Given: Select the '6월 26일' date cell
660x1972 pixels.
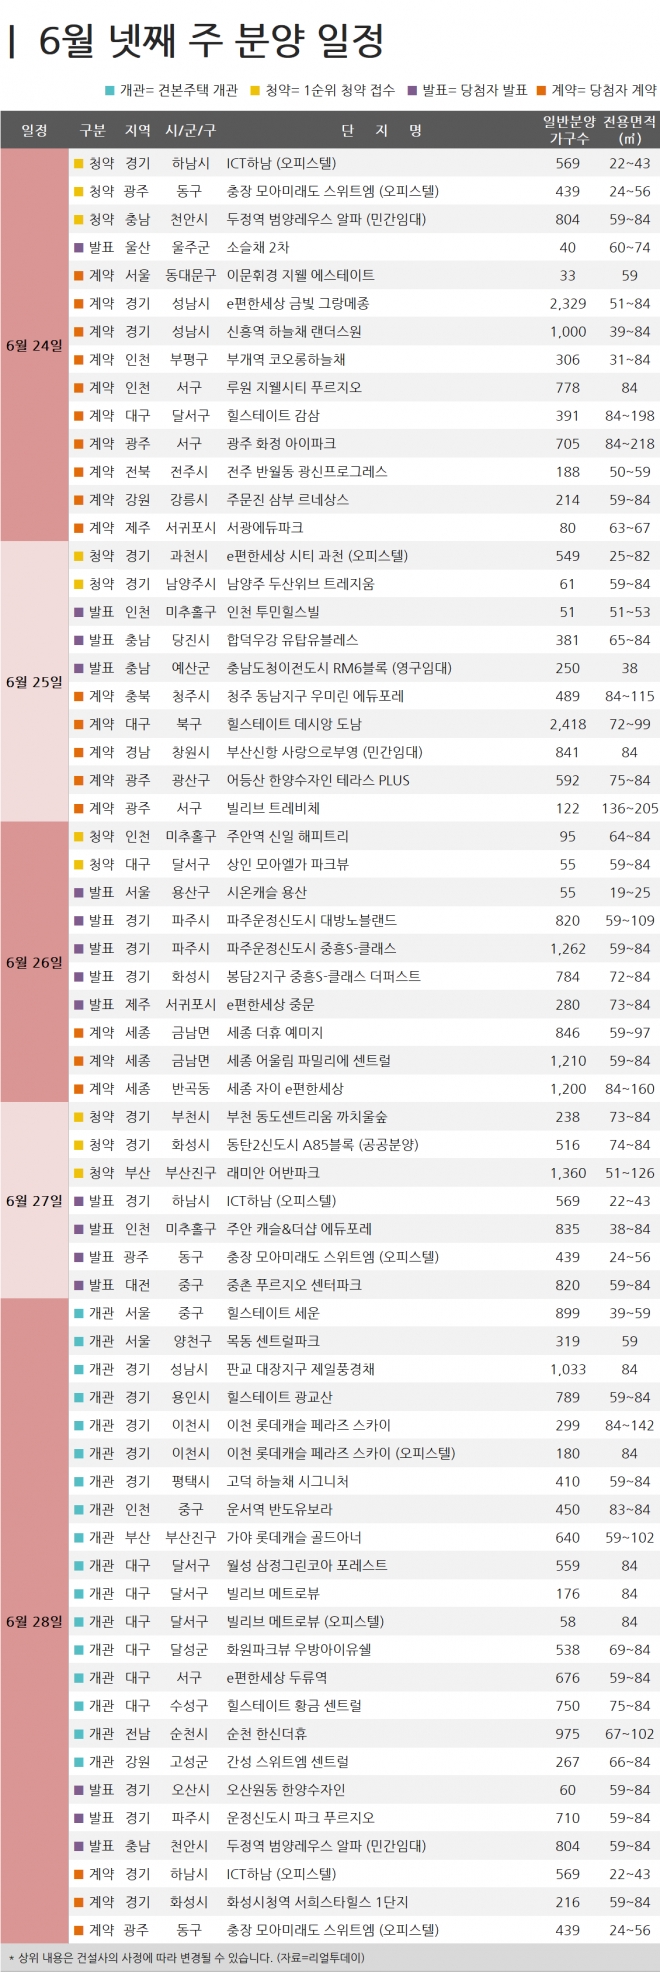Looking at the screenshot, I should (x=34, y=962).
